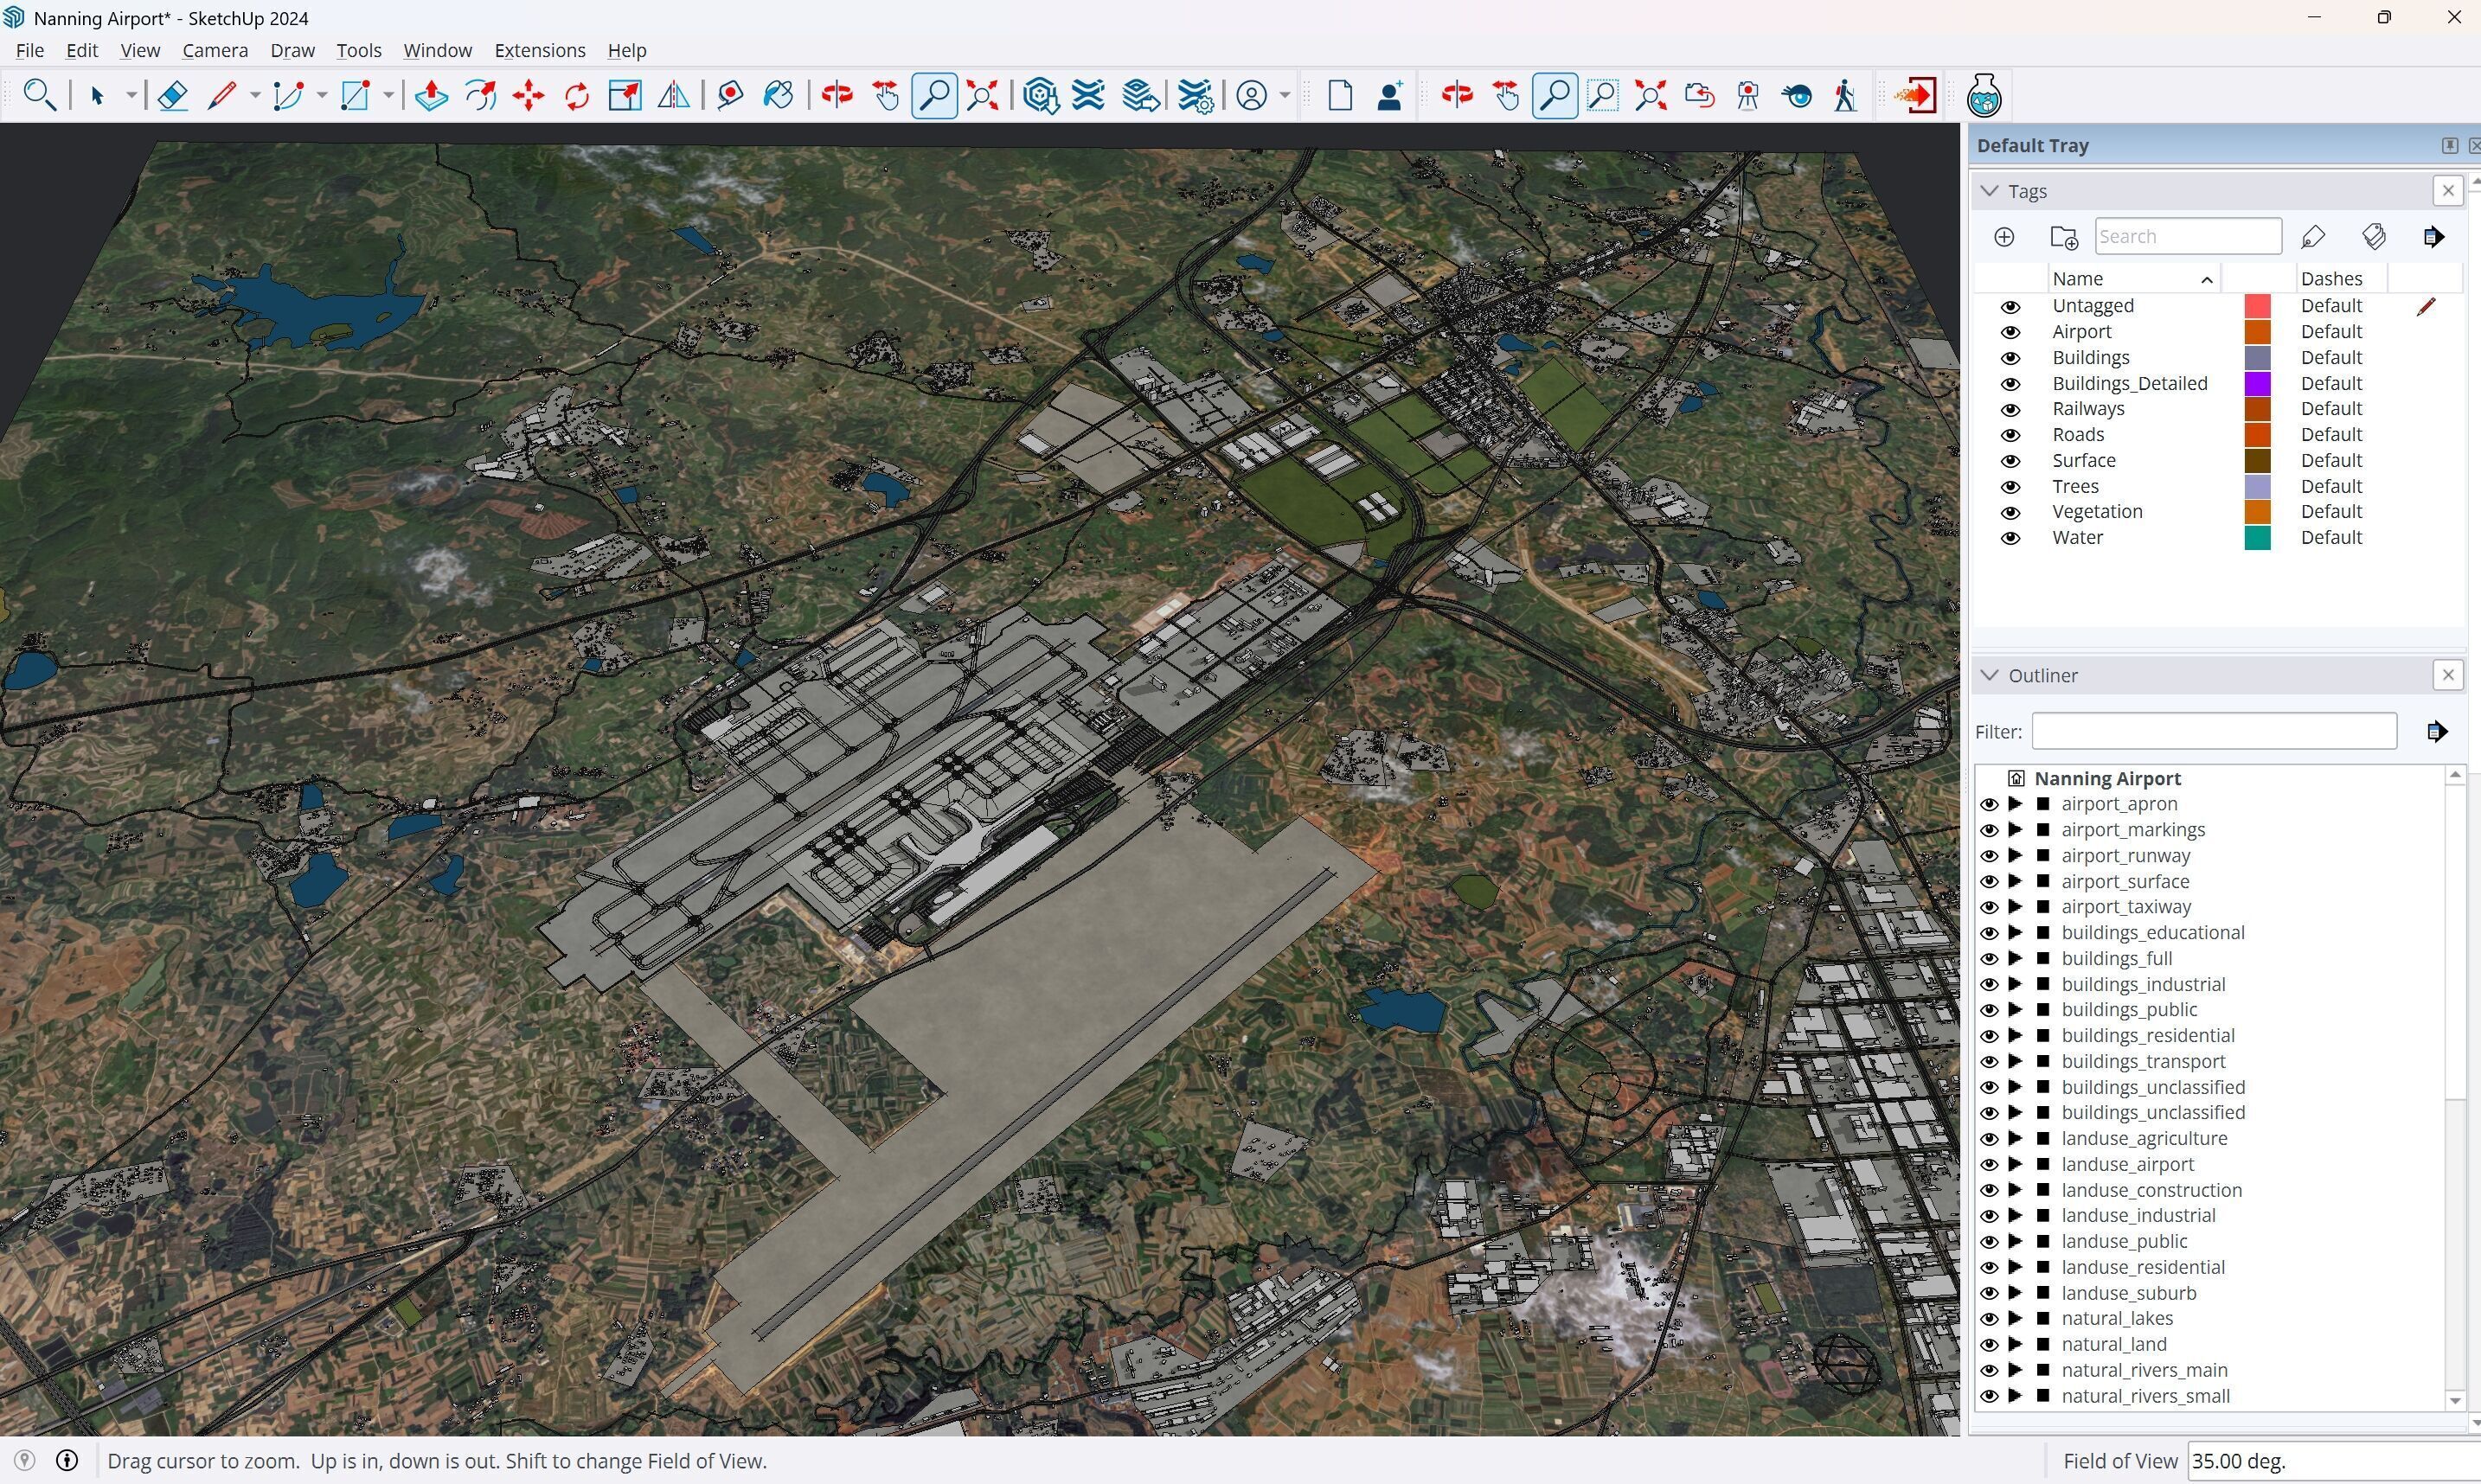Click the user account profile icon
The image size is (2481, 1484).
click(1252, 95)
